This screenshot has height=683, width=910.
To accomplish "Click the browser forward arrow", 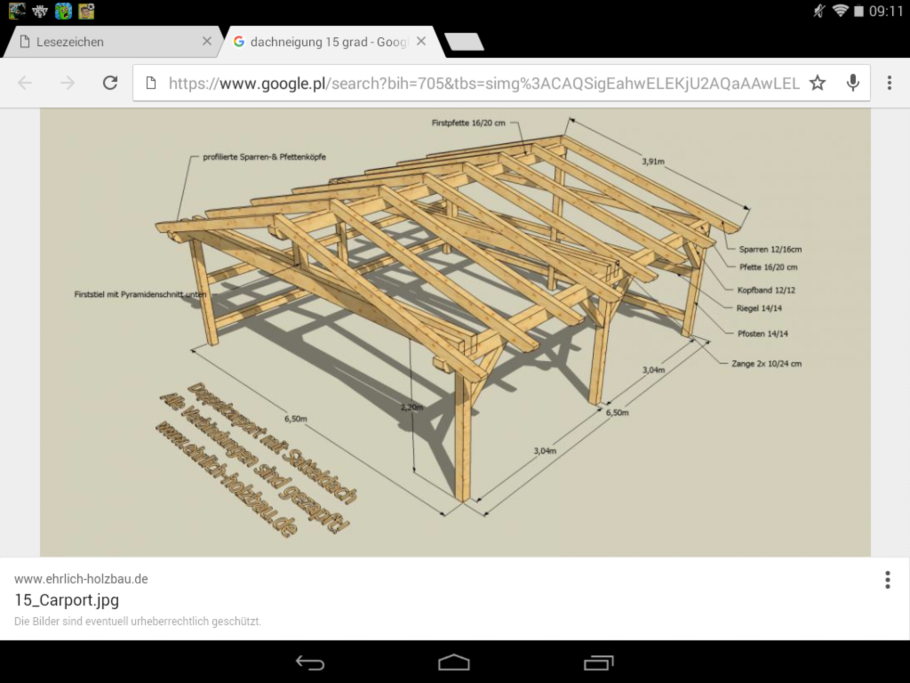I will click(x=67, y=83).
